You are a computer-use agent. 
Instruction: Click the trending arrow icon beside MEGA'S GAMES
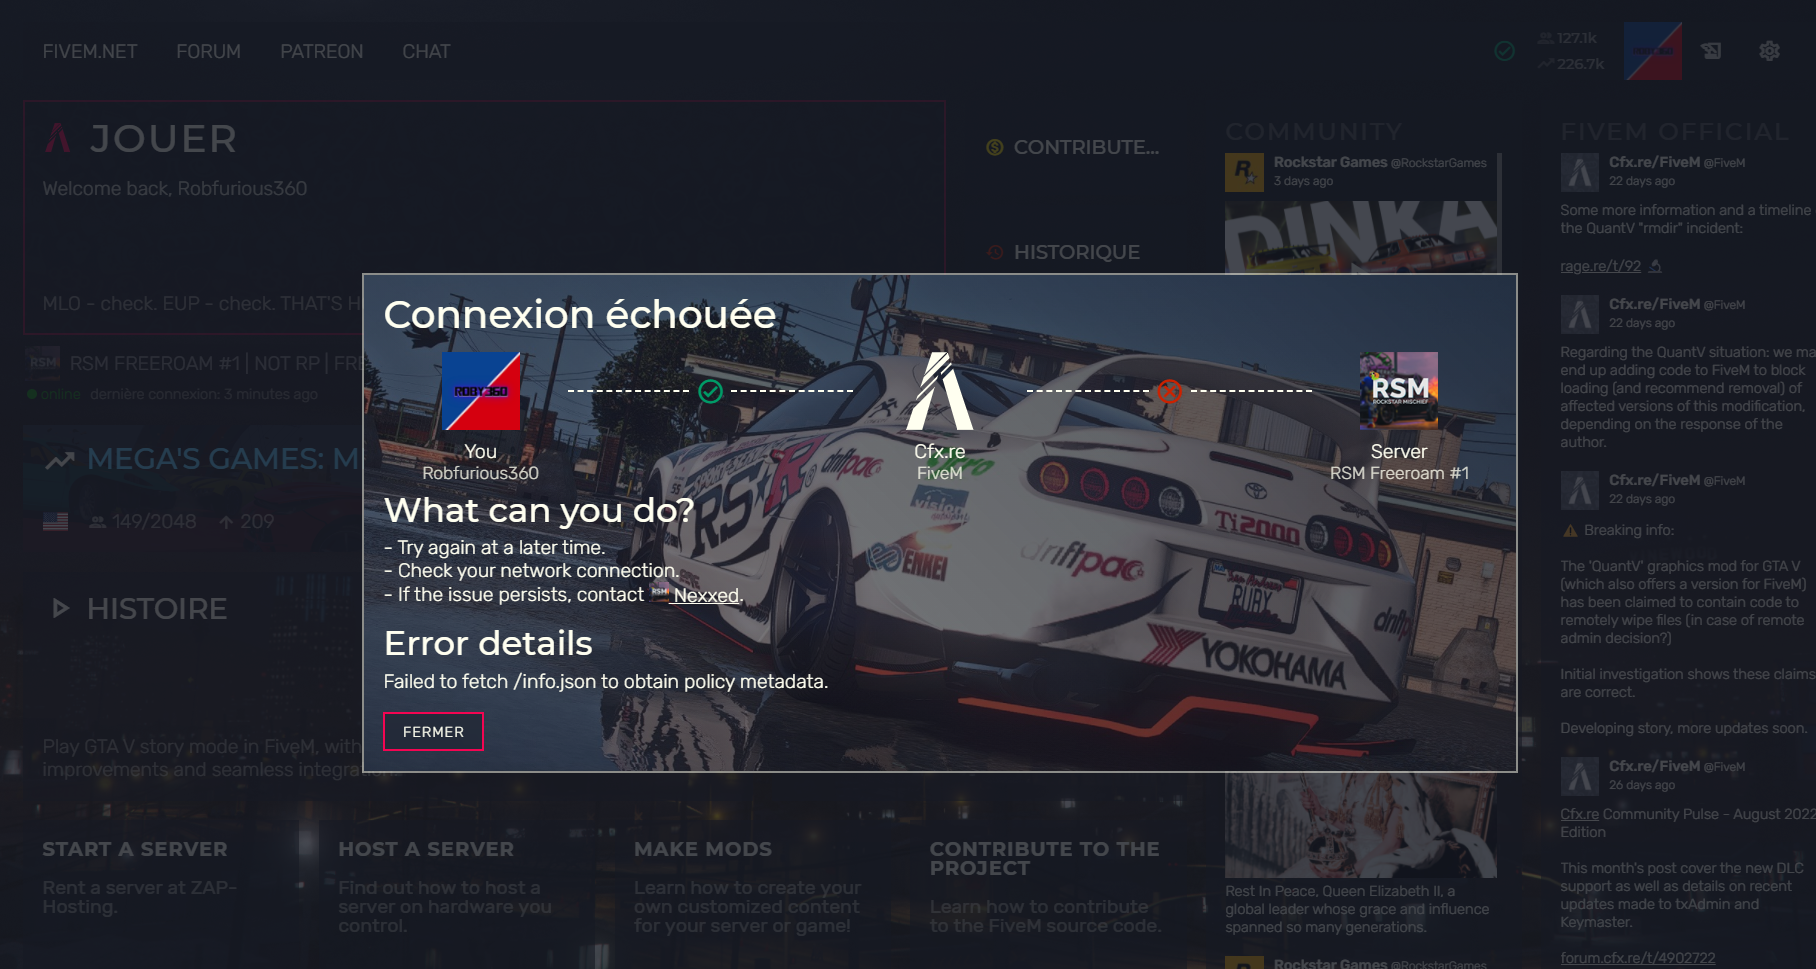(60, 460)
